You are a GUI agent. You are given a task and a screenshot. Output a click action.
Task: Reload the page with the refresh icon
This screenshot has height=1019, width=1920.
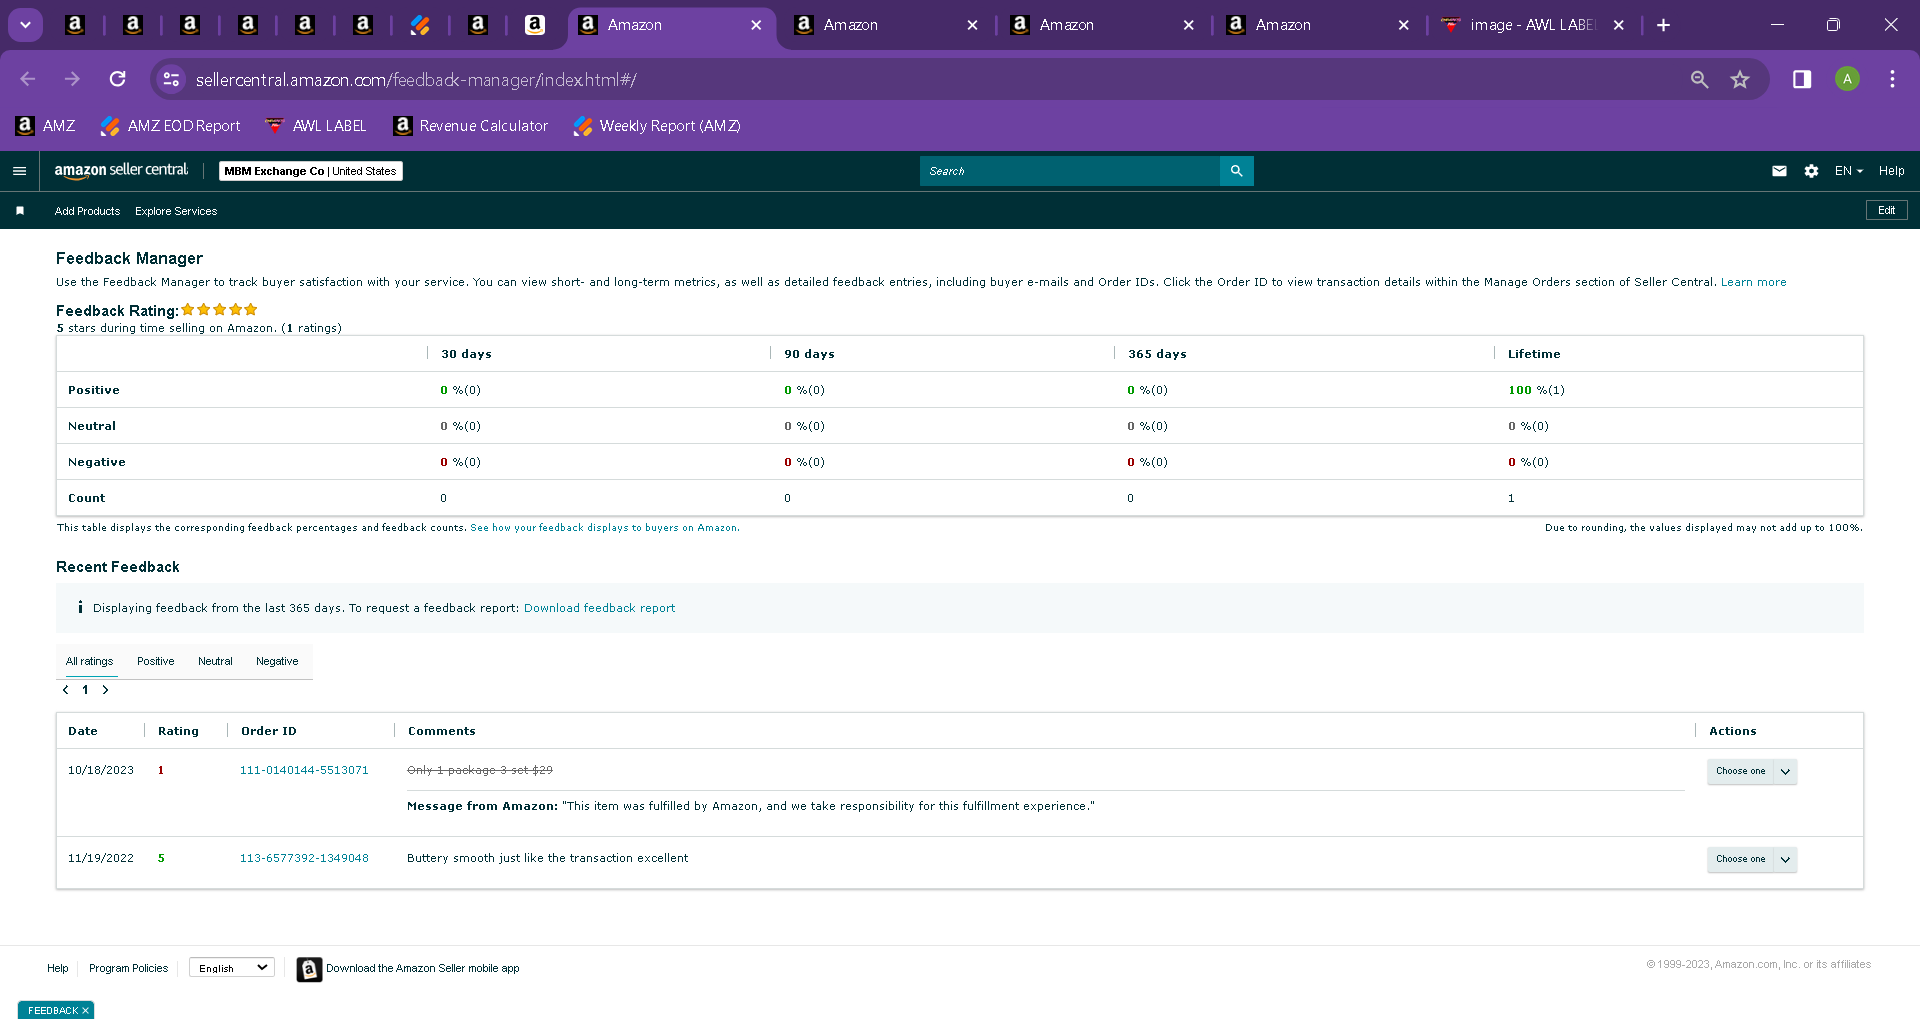click(118, 79)
